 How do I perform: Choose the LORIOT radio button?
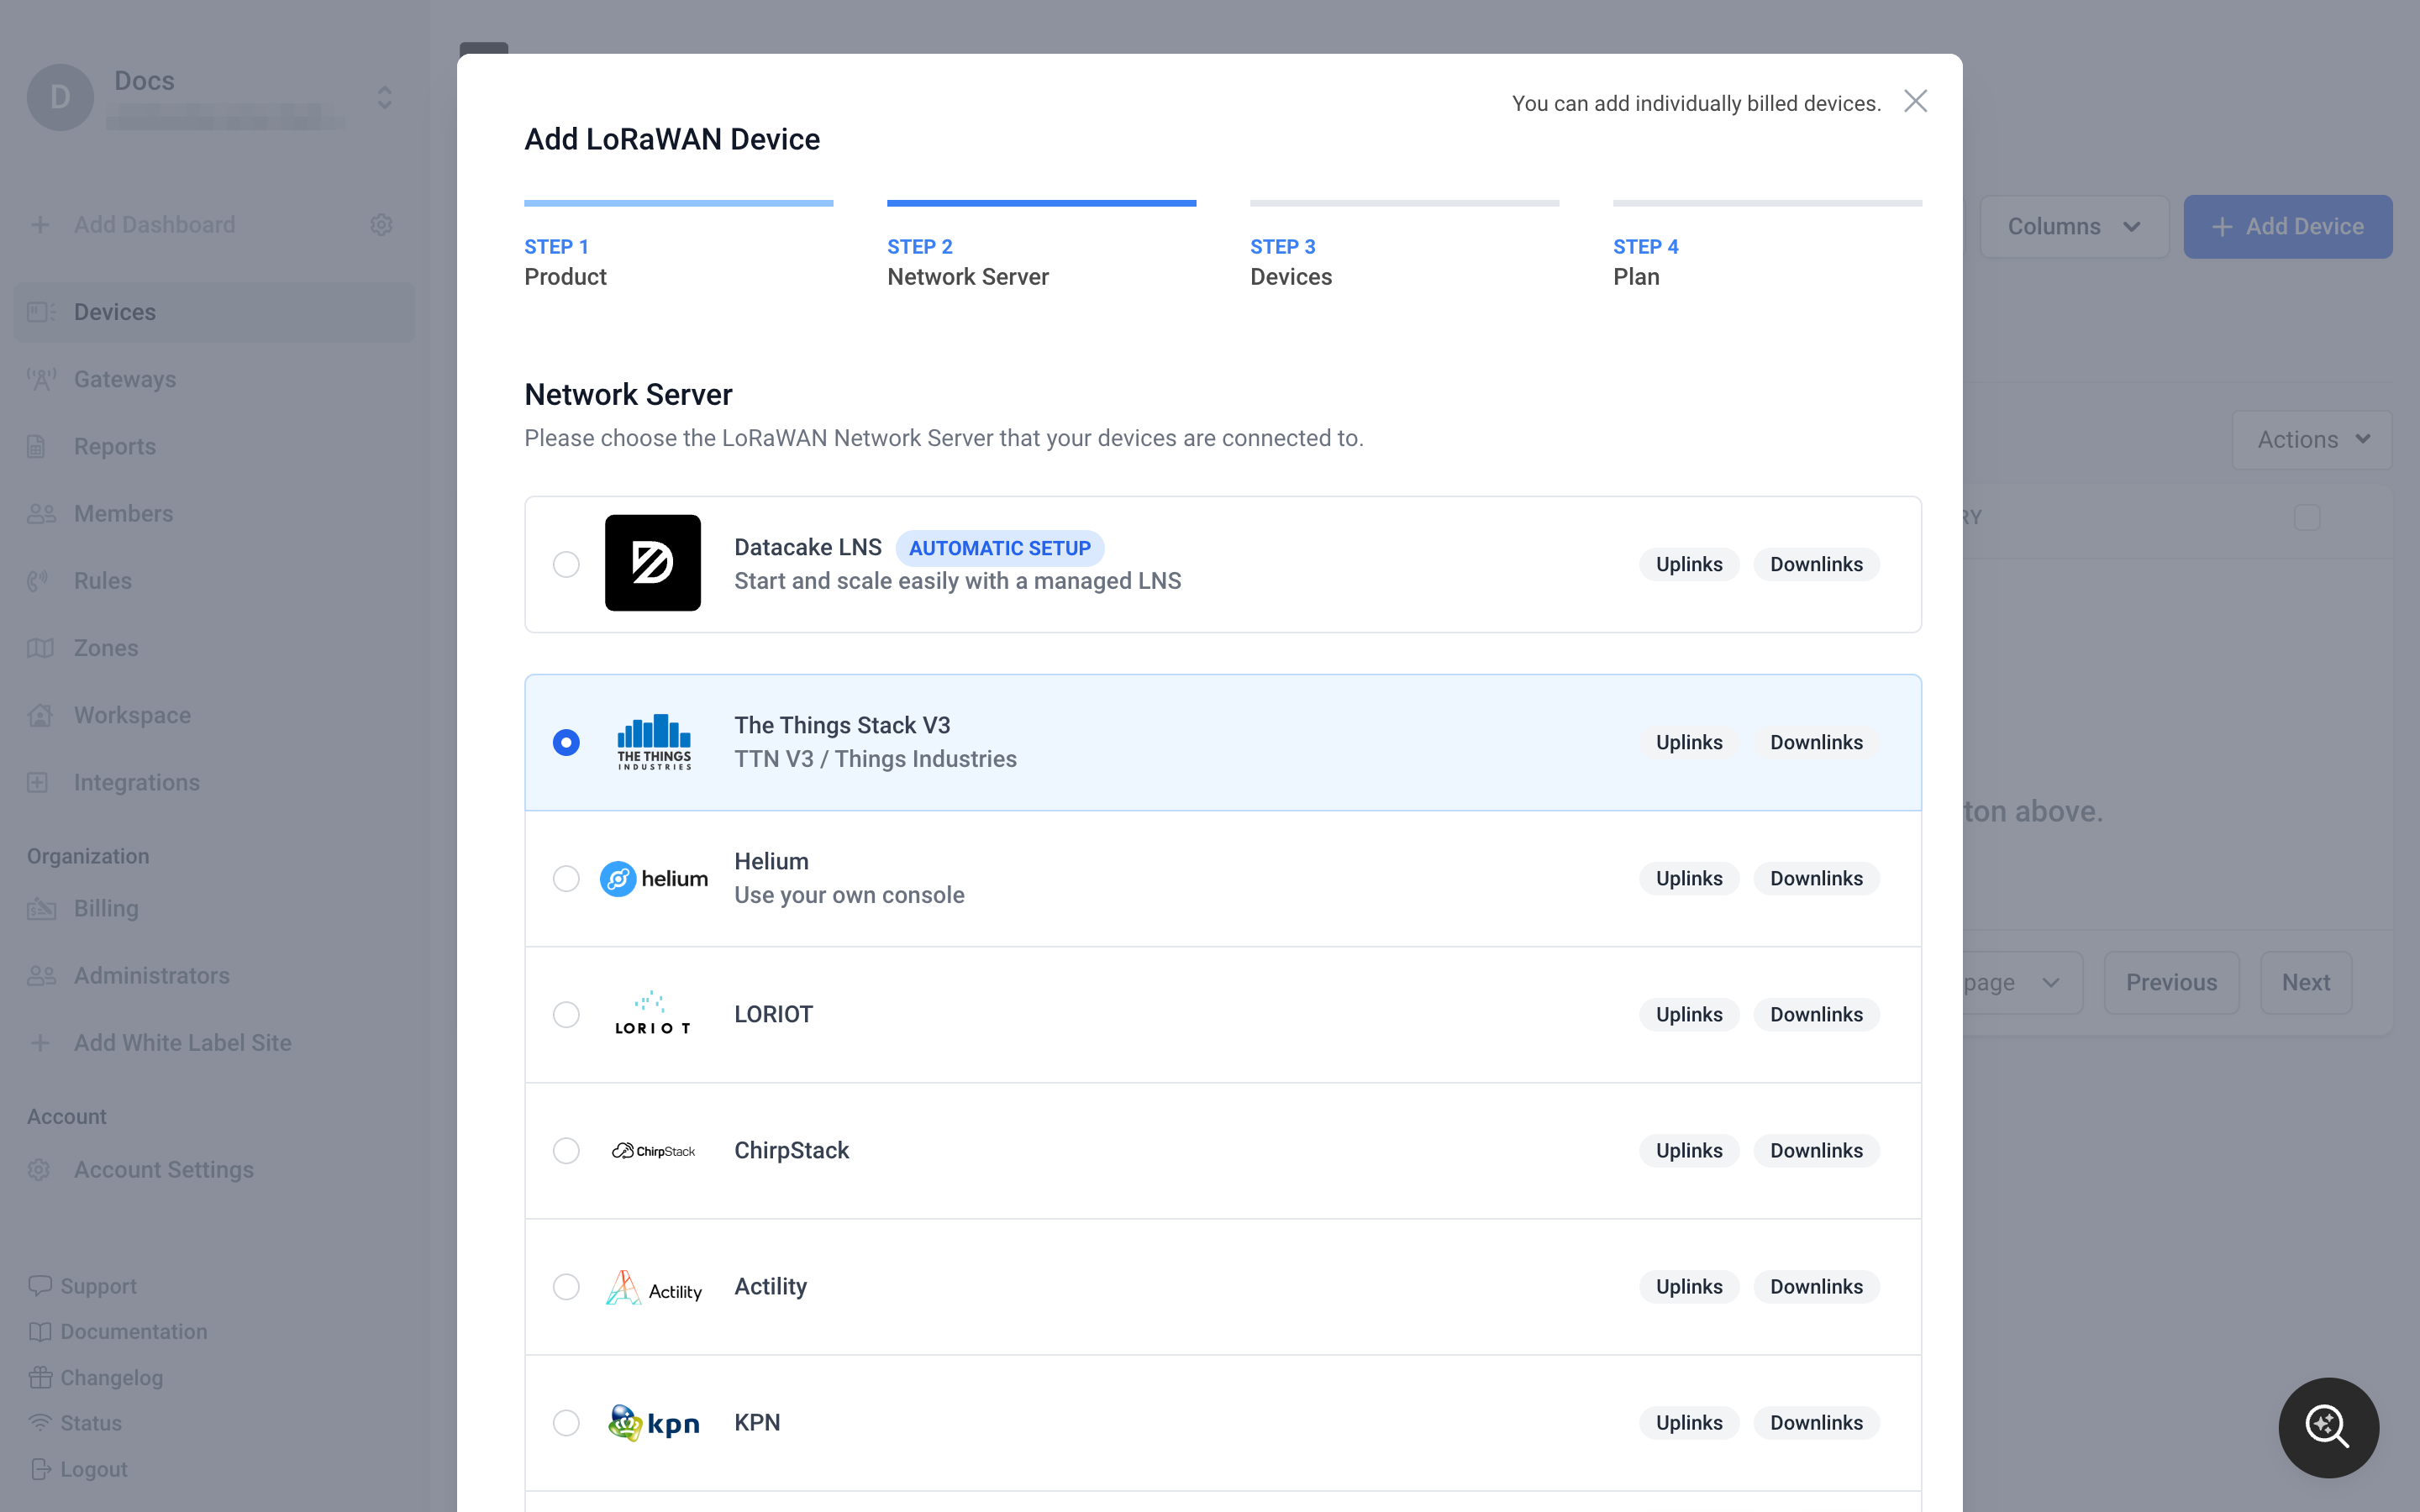(x=566, y=1014)
